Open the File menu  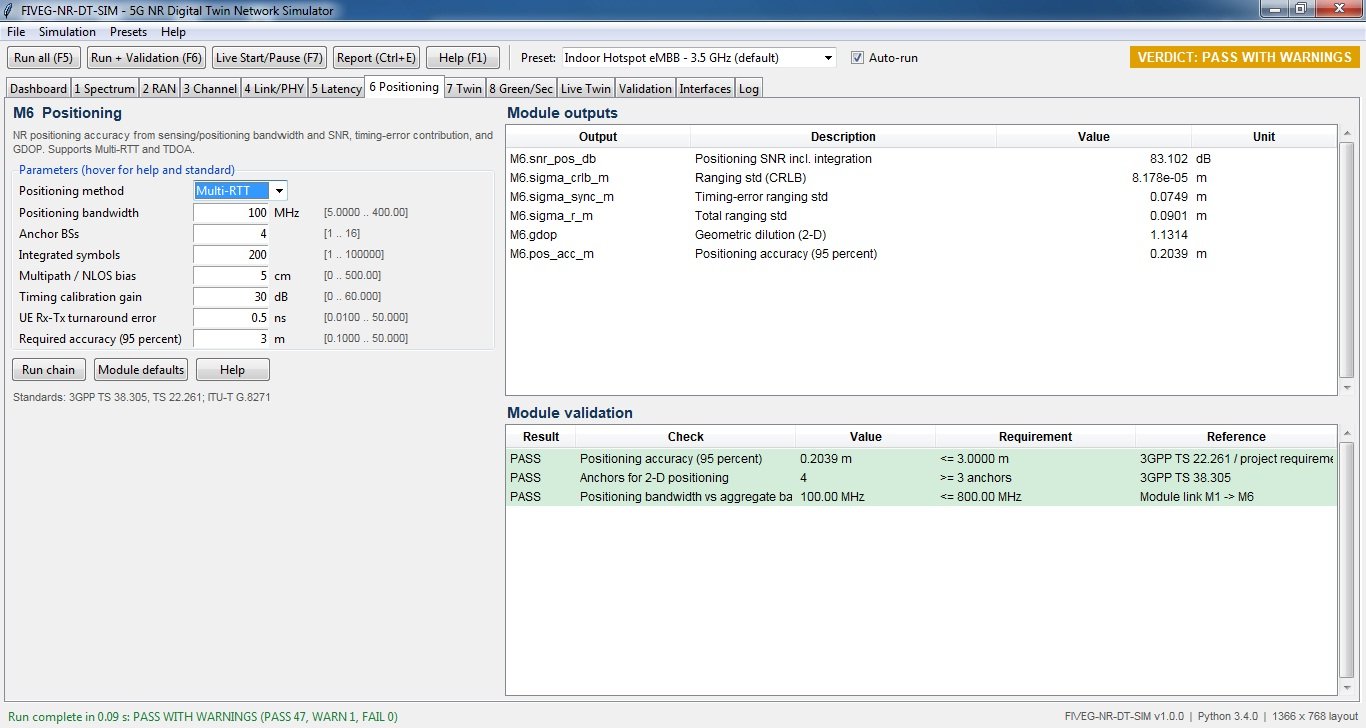pos(17,32)
